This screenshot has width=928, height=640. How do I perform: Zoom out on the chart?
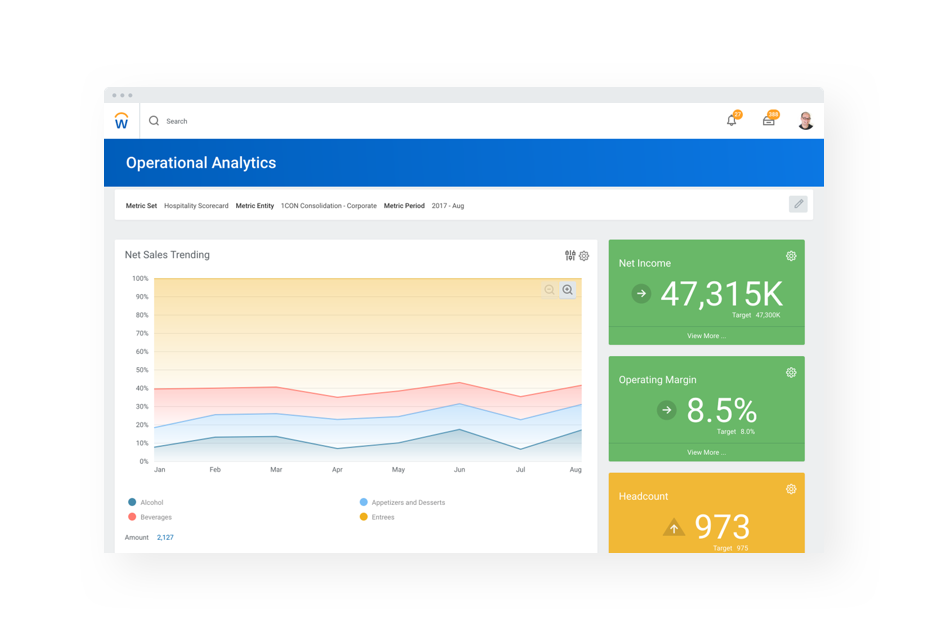point(549,290)
